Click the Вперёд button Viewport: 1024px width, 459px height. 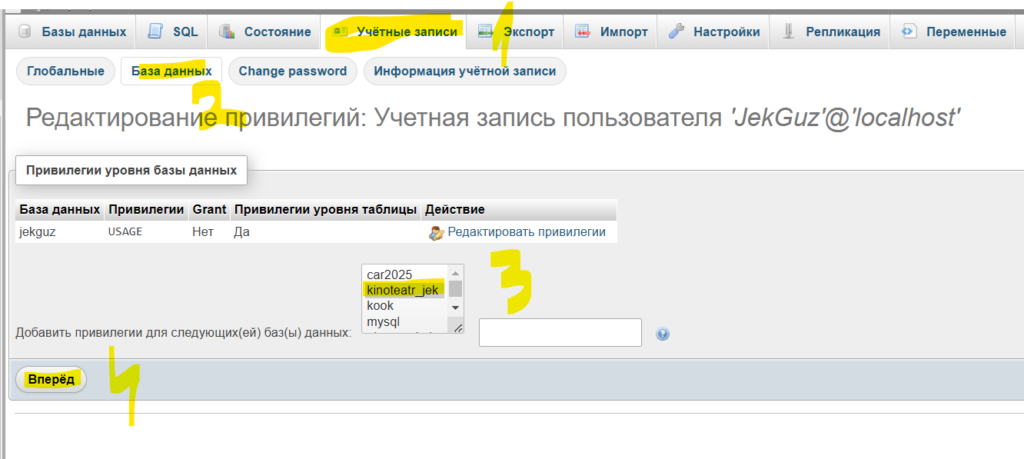[51, 379]
